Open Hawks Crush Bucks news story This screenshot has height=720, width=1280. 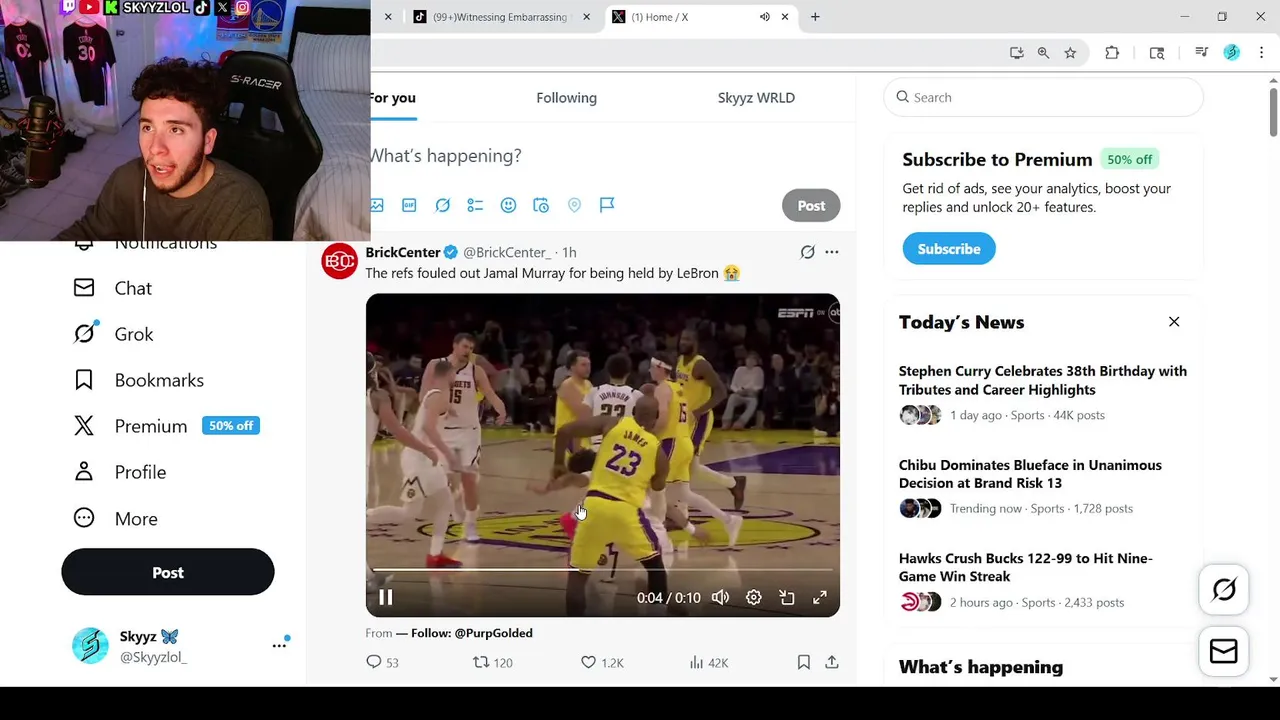click(x=1043, y=580)
